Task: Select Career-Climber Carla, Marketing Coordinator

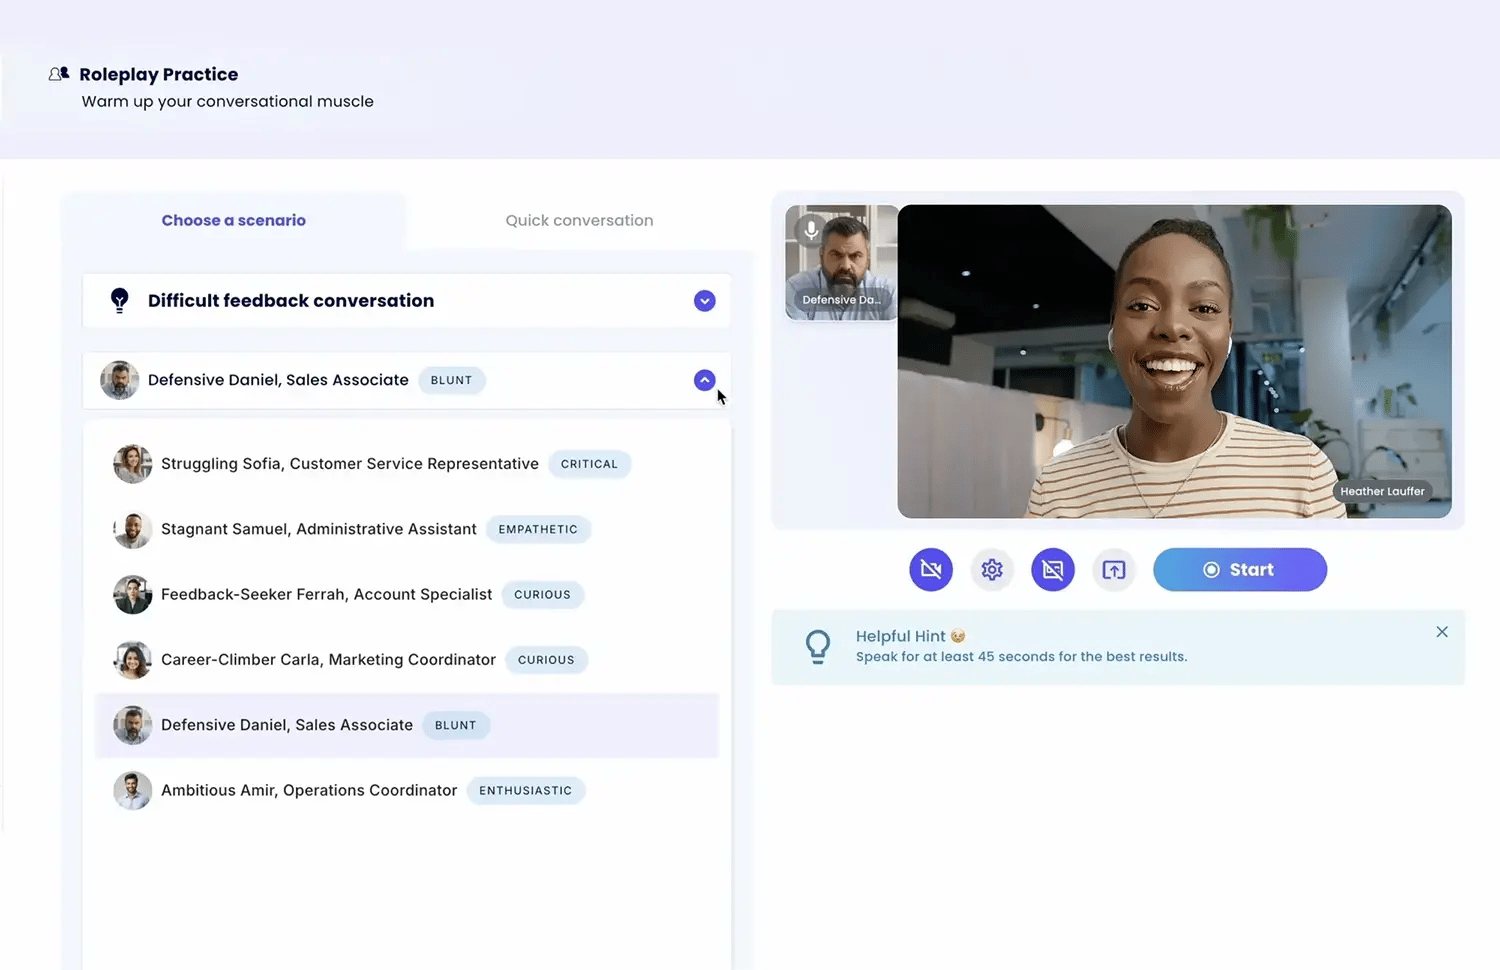Action: click(407, 660)
